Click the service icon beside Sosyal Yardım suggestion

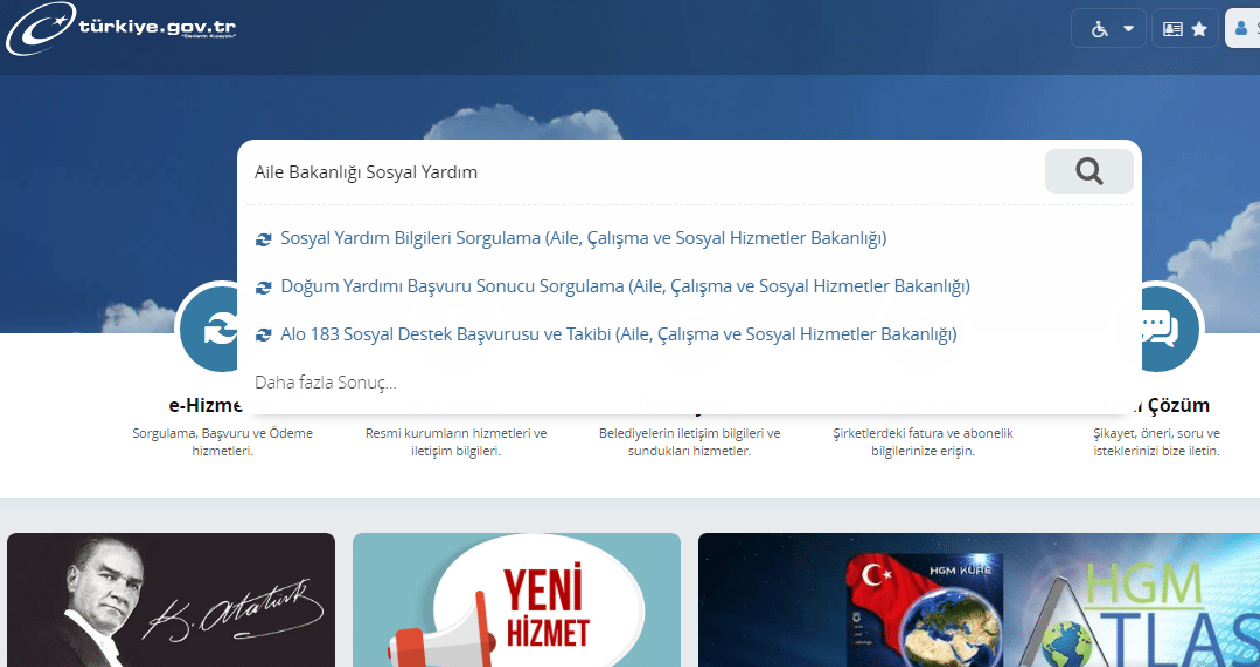coord(263,238)
